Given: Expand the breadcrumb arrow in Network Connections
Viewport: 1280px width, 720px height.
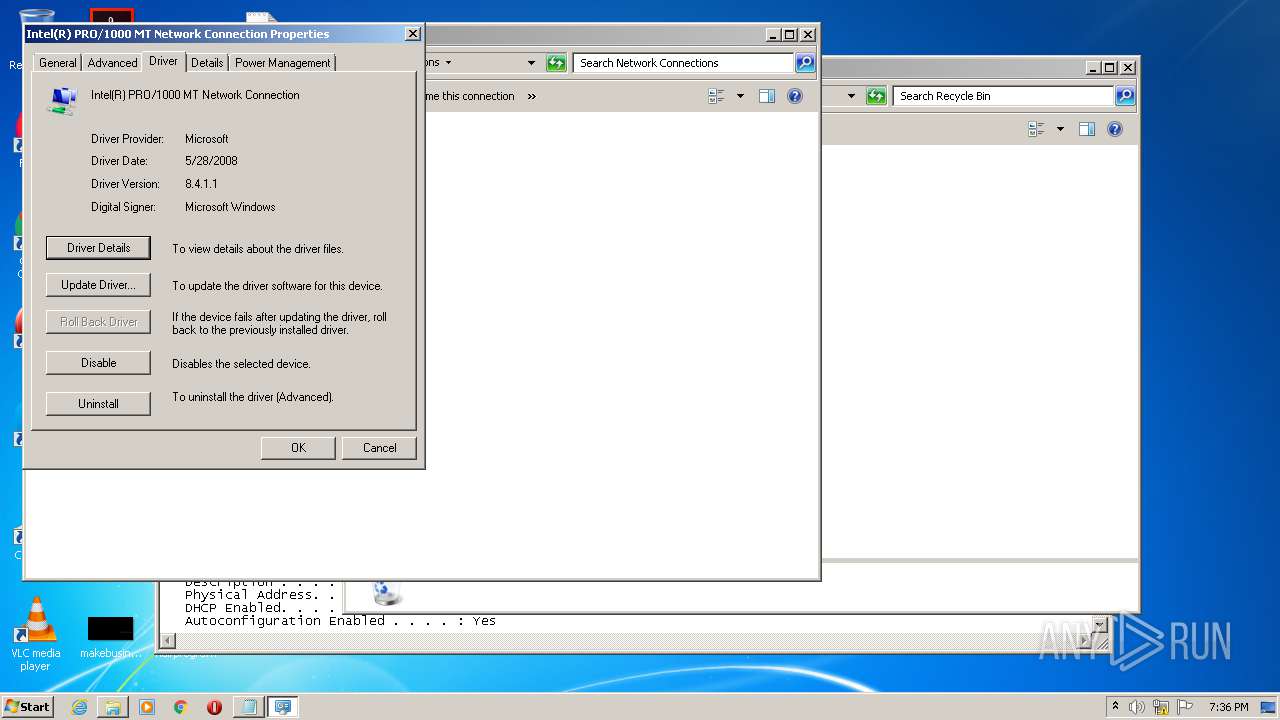Looking at the screenshot, I should [448, 63].
